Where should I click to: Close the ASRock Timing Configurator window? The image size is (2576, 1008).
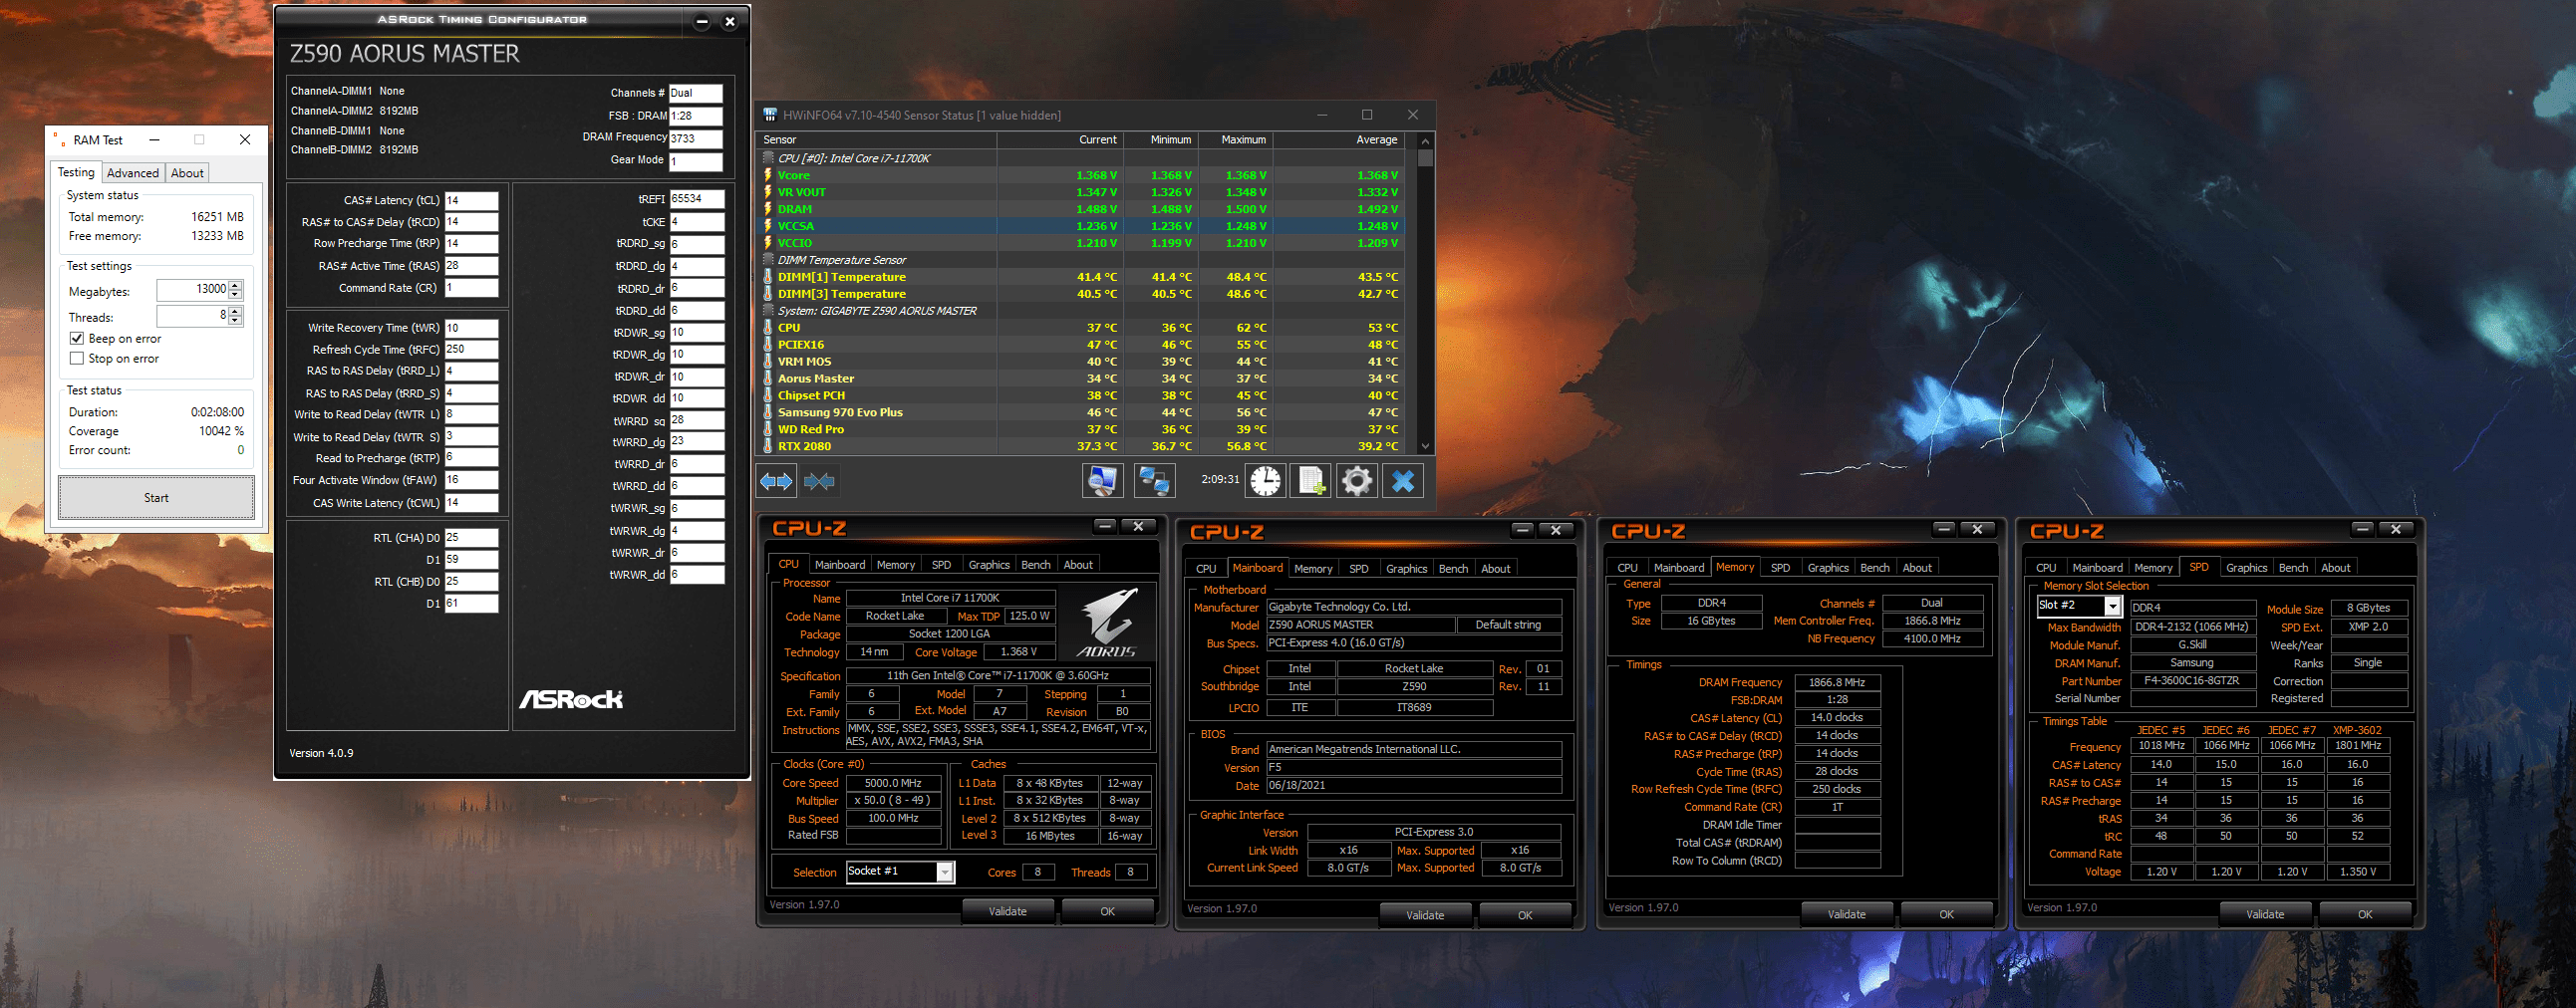pyautogui.click(x=730, y=21)
